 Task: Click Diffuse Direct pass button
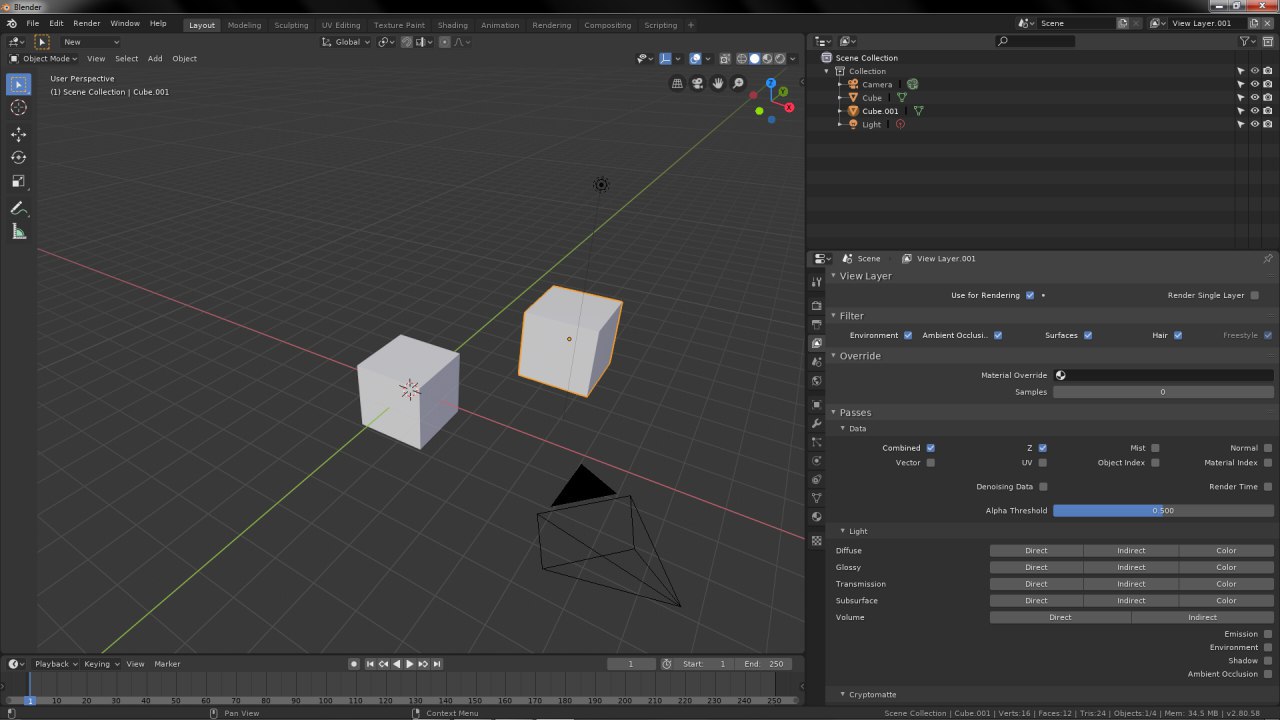[1036, 551]
